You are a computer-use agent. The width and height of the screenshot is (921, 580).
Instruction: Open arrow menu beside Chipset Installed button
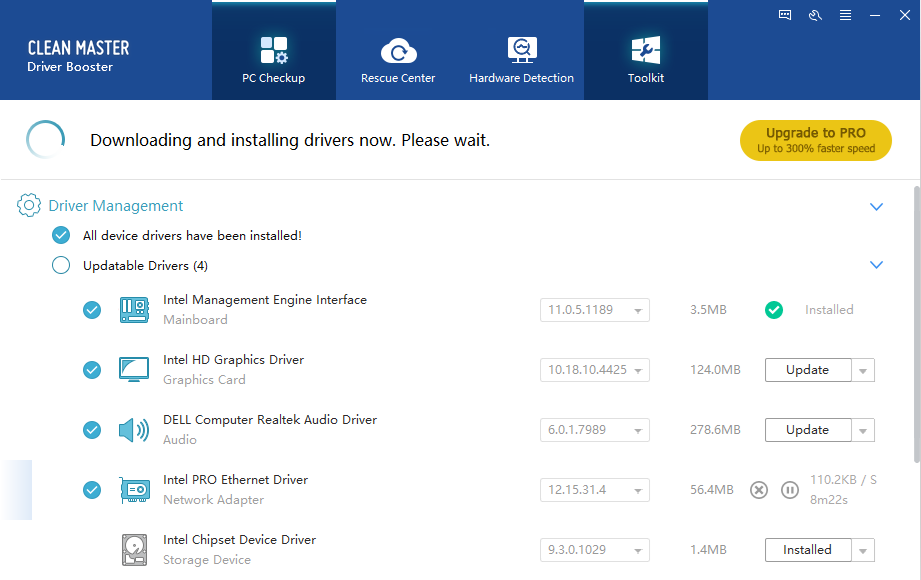click(x=863, y=550)
